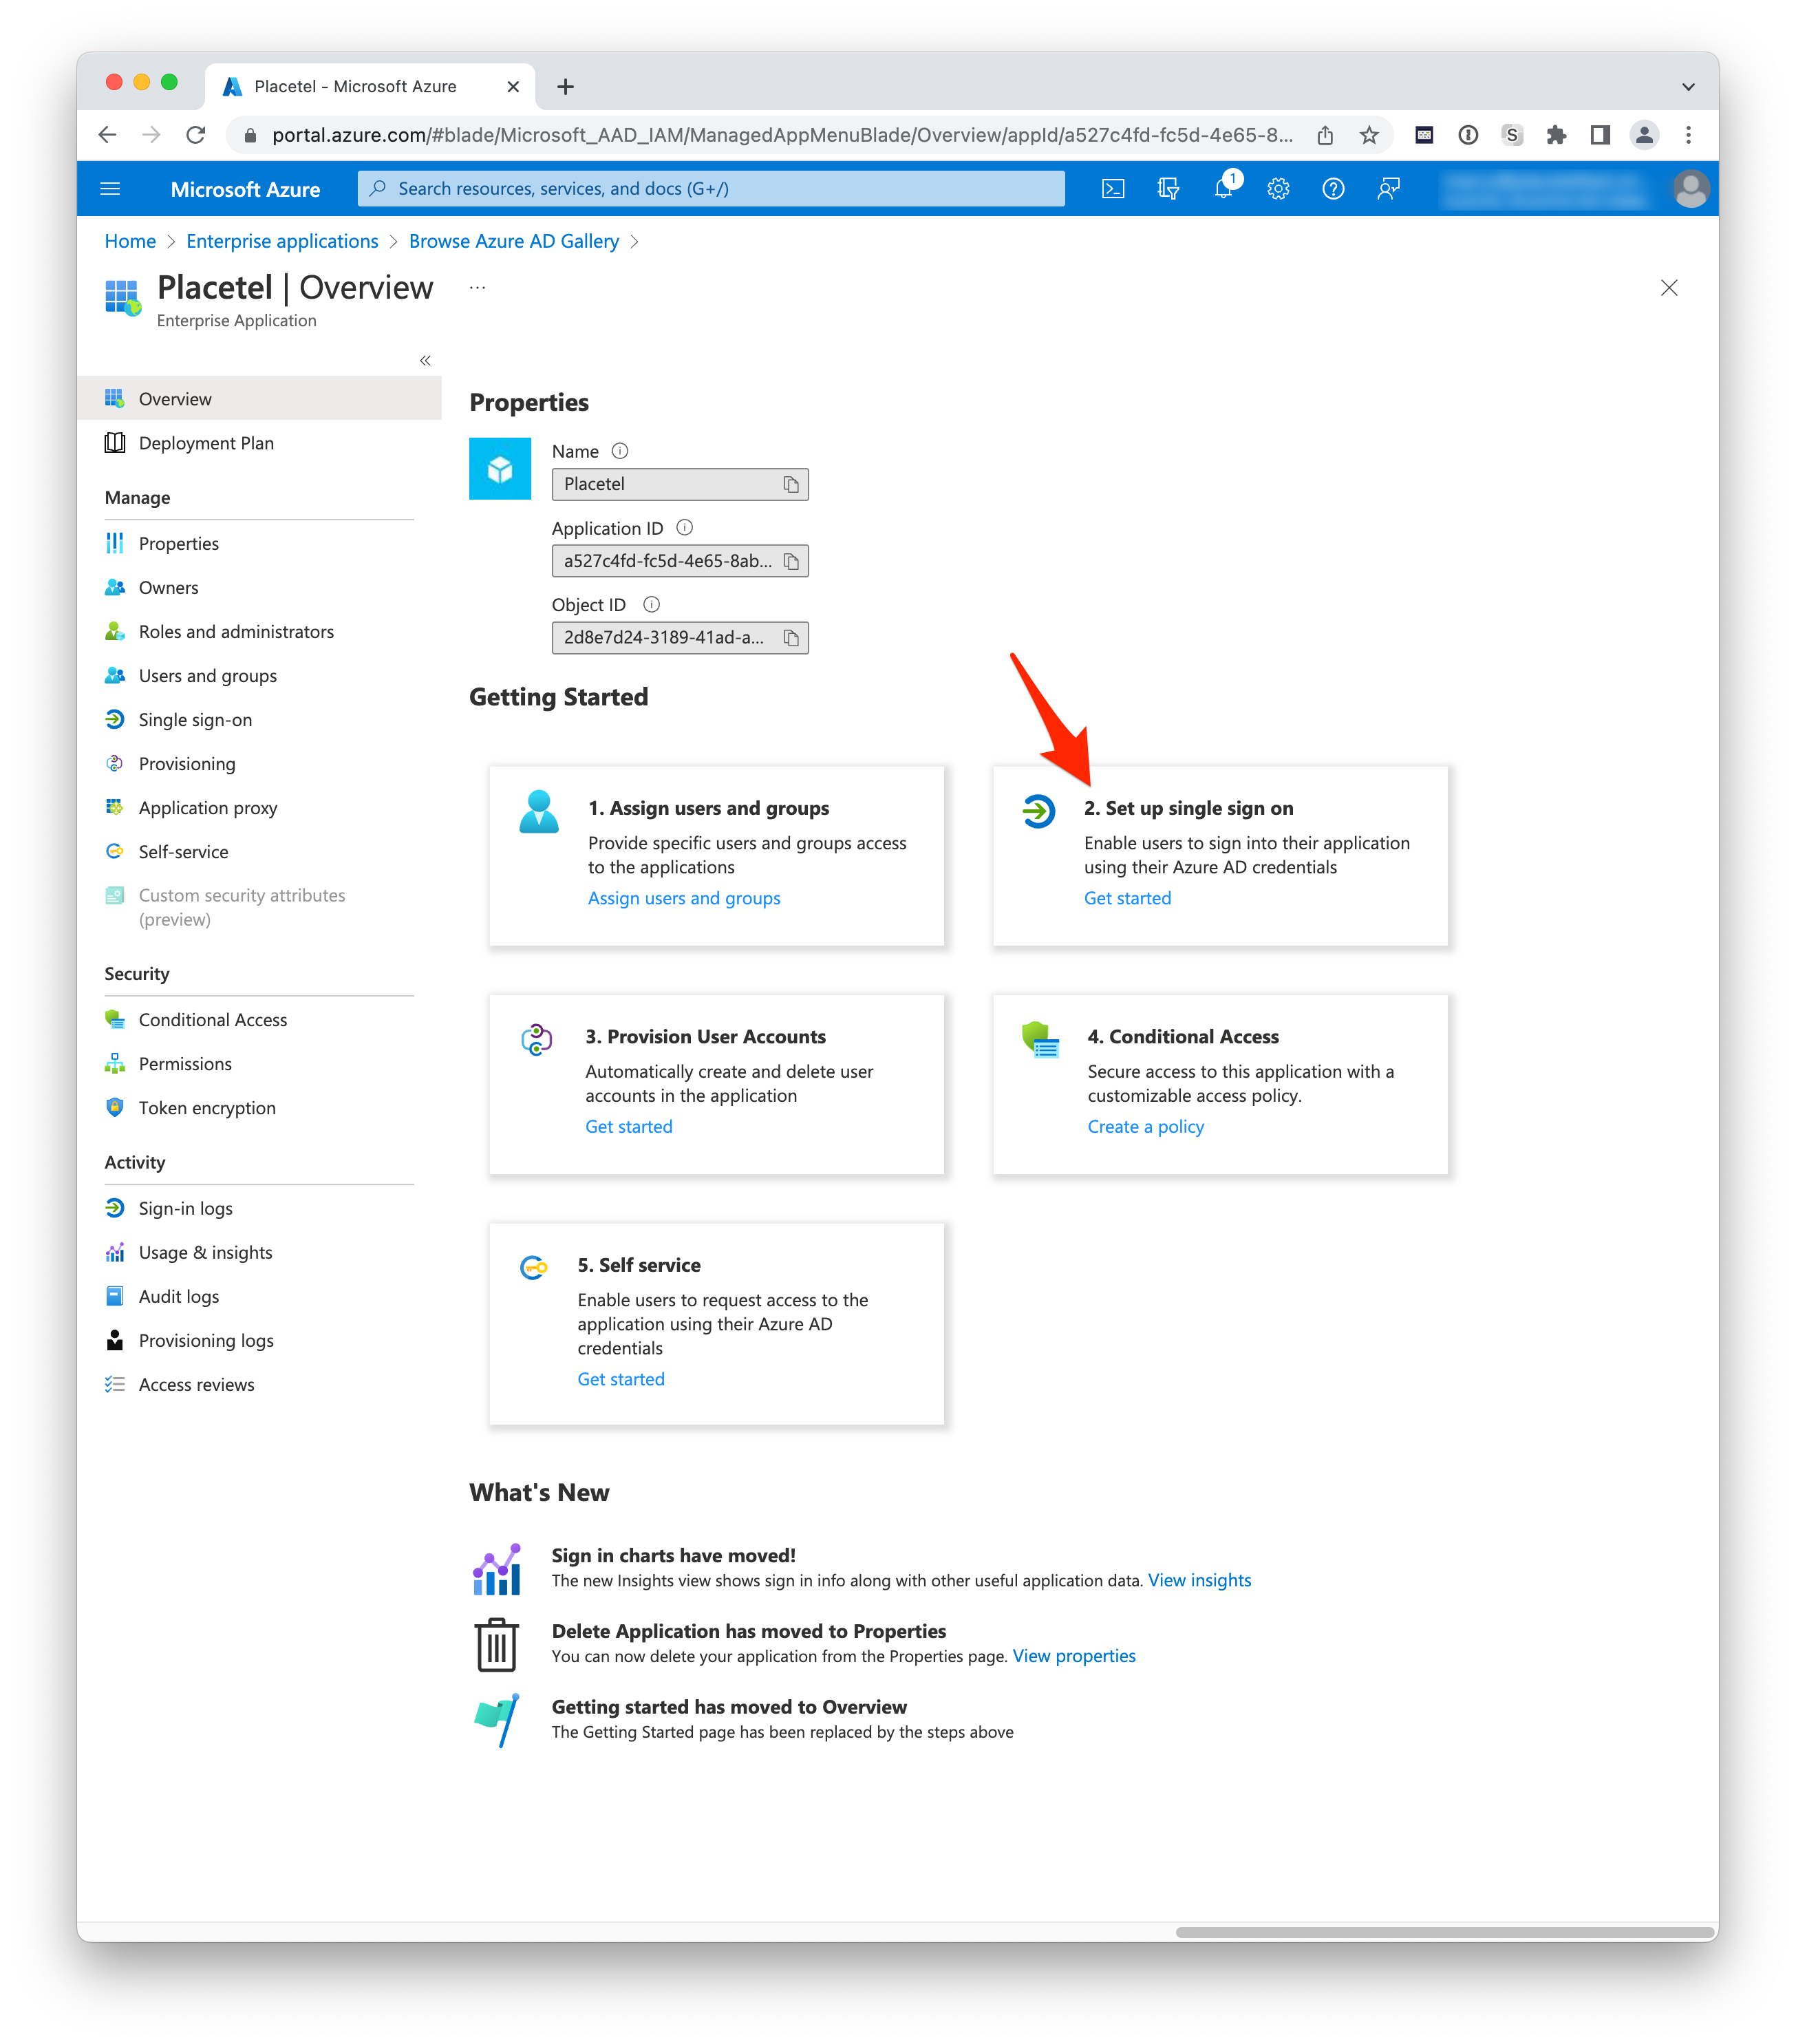Click the directories and subscriptions filter icon
1796x2044 pixels.
coord(1168,189)
